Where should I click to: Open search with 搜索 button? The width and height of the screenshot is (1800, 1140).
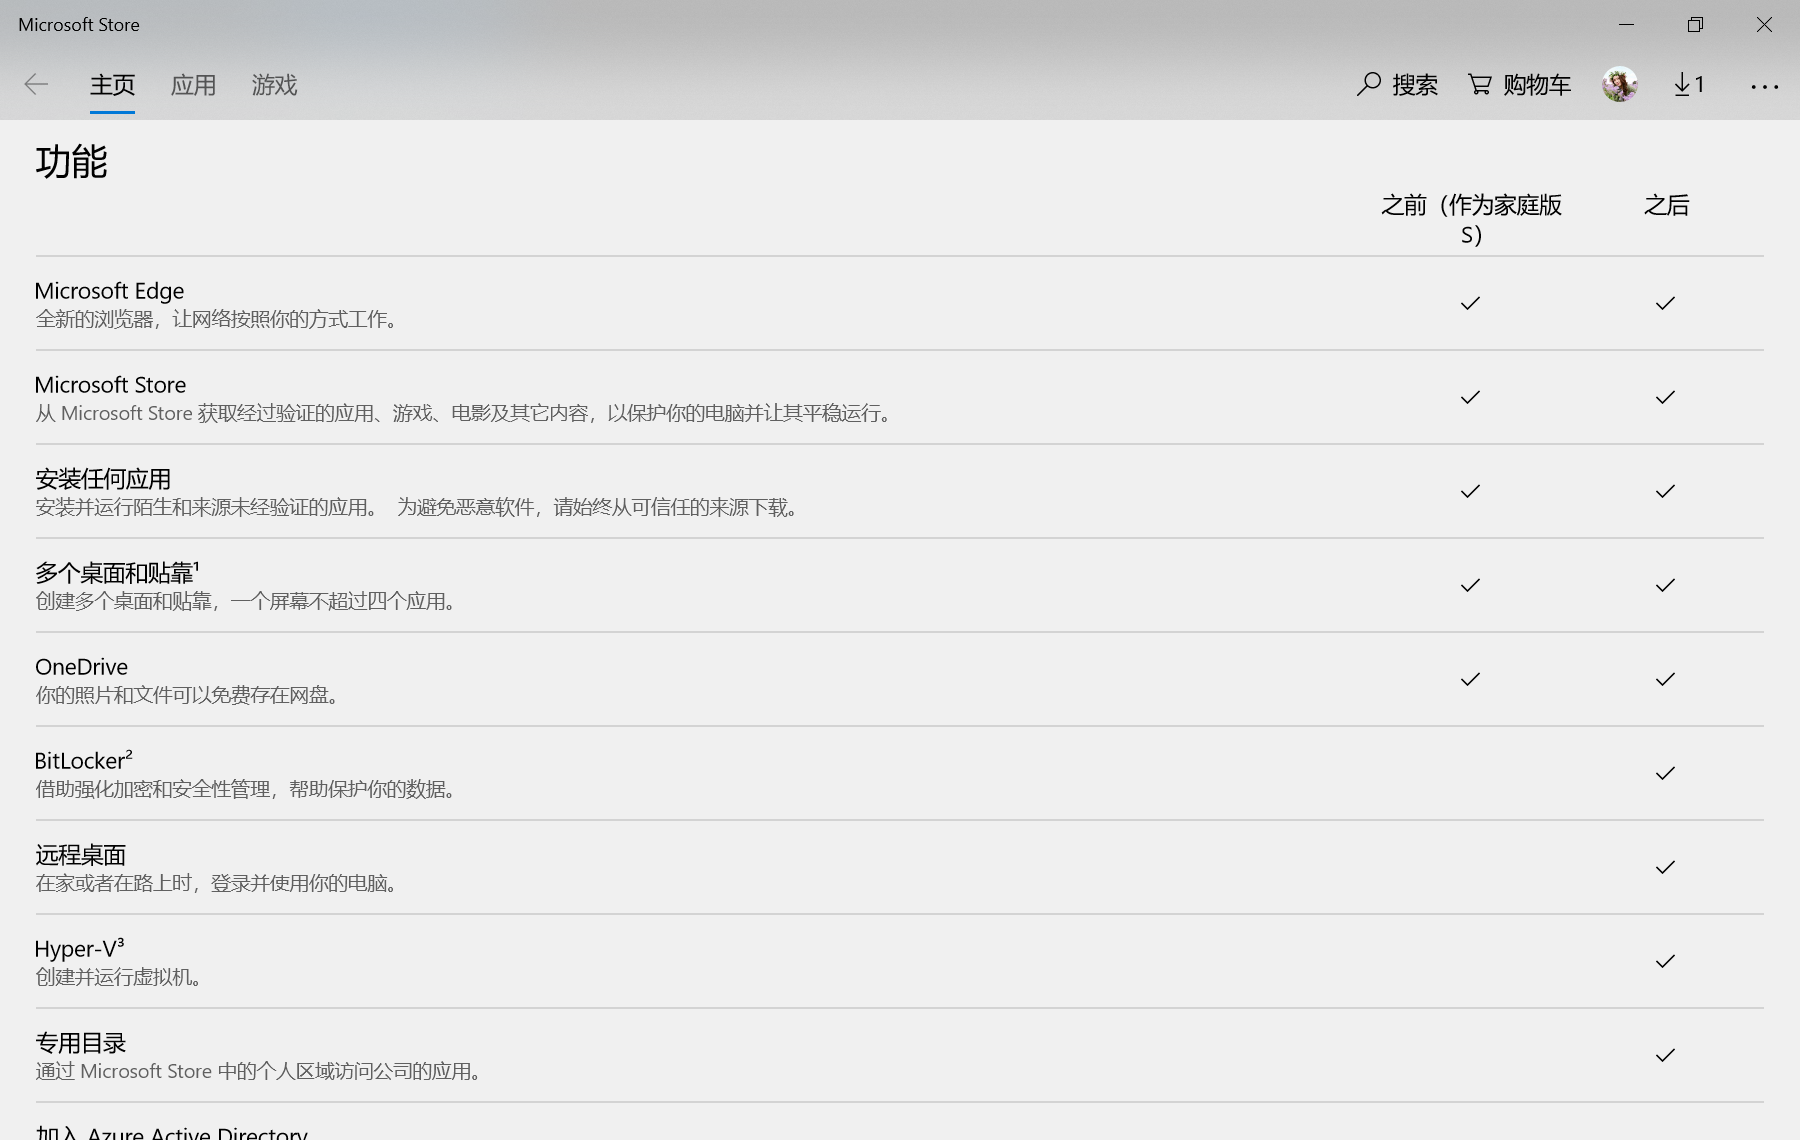(x=1397, y=85)
